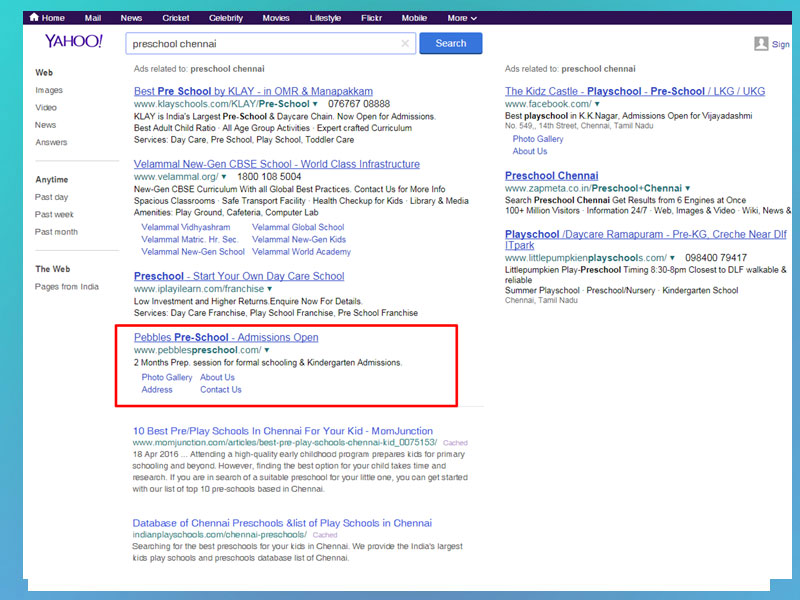Open Flickr in the top navigation
The width and height of the screenshot is (800, 600).
pos(371,18)
